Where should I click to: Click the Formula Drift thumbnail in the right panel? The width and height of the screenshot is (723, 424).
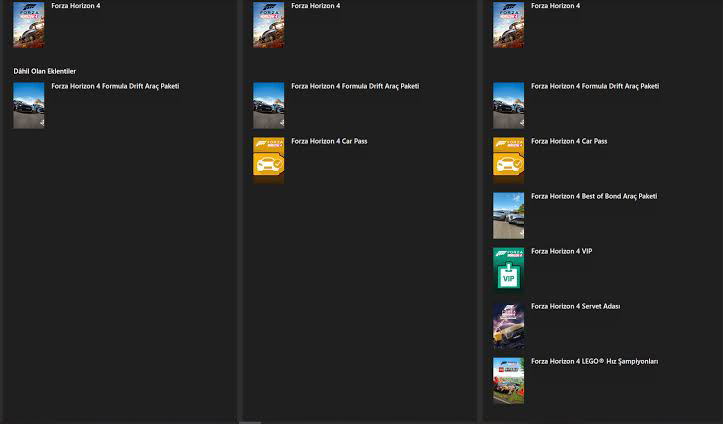click(508, 104)
